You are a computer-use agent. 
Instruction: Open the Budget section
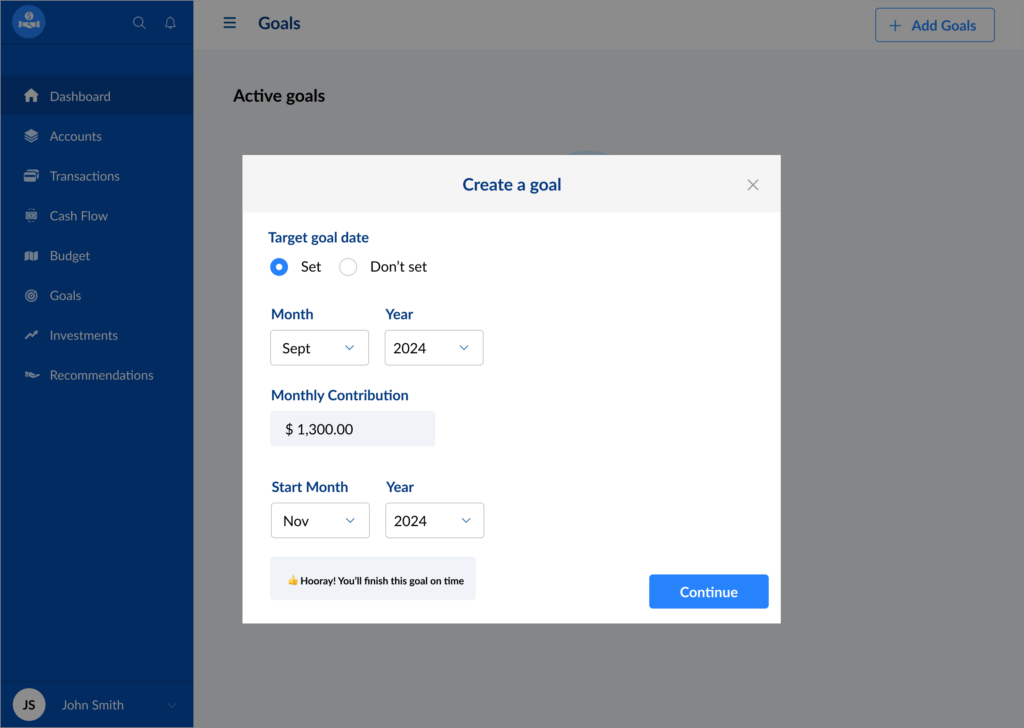point(72,255)
